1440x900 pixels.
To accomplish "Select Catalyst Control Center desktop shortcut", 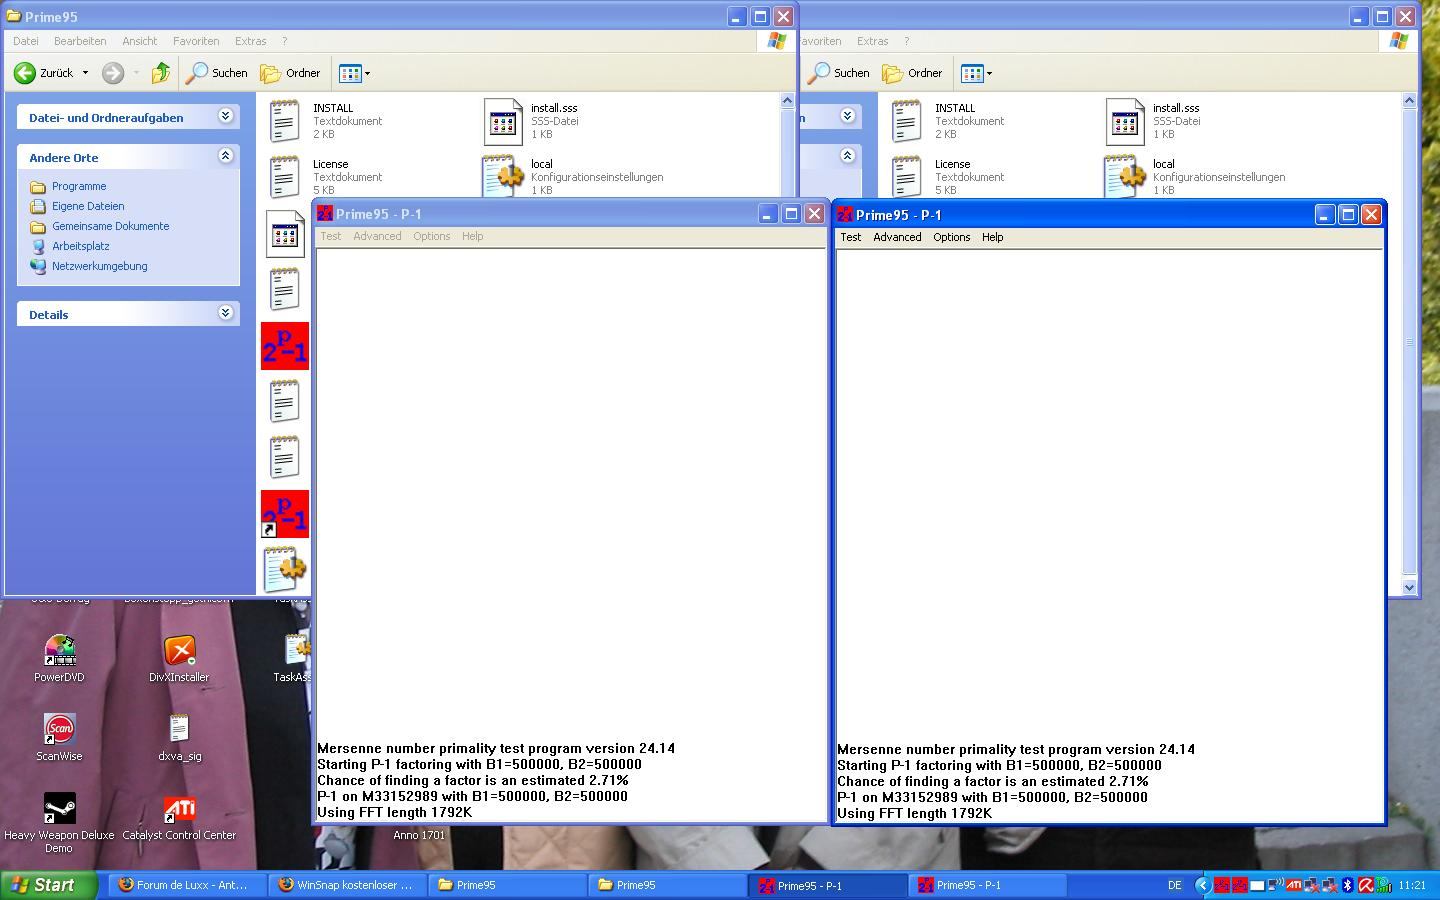I will tap(179, 816).
